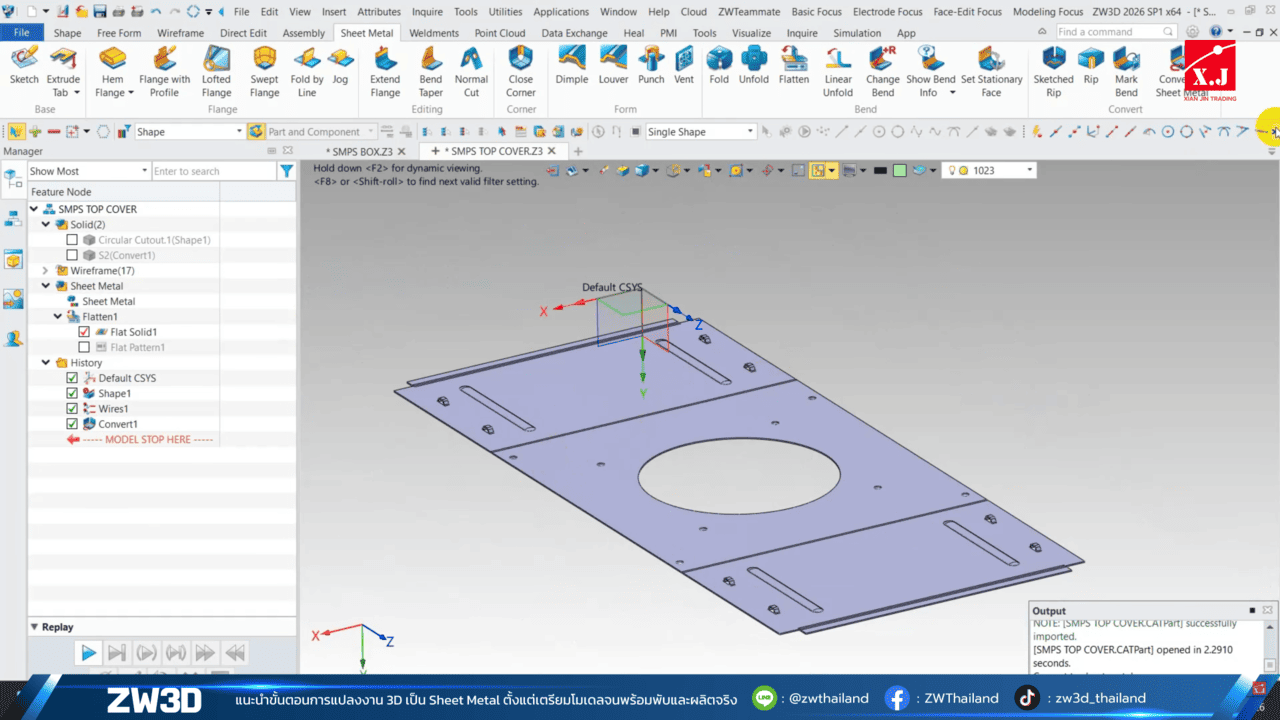
Task: Expand the Wireframe(17) tree node
Action: point(45,270)
